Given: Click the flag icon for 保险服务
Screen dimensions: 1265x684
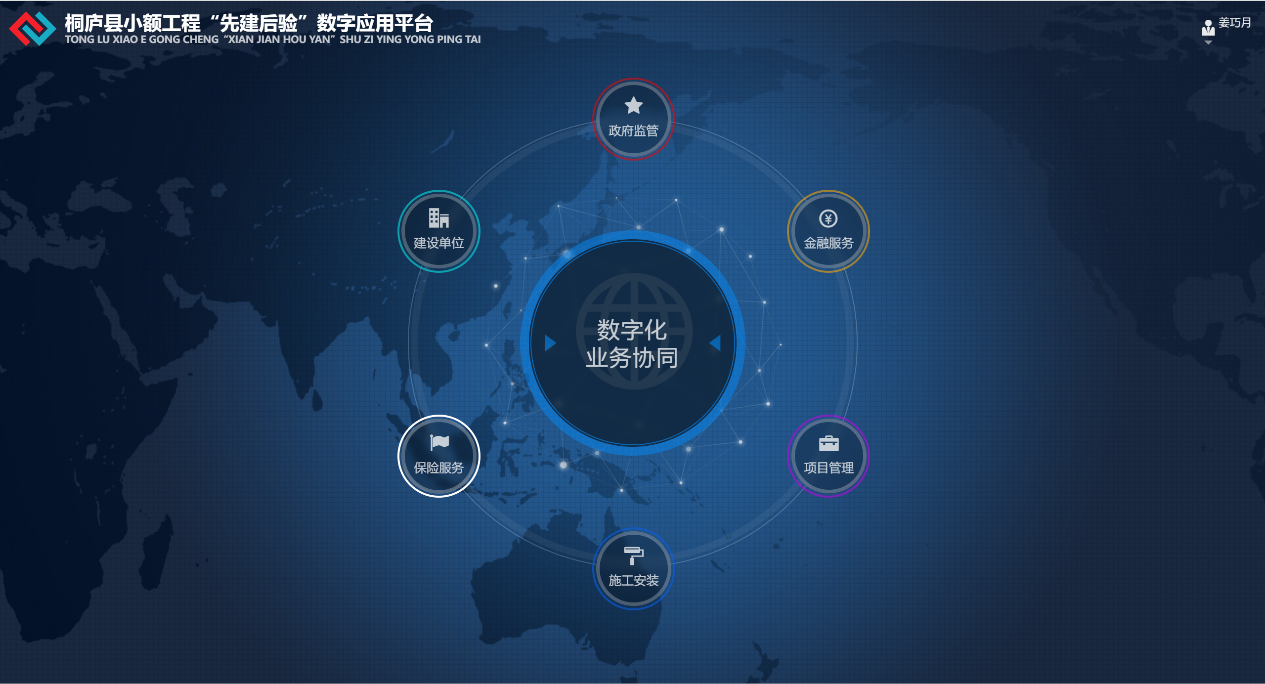Looking at the screenshot, I should point(439,442).
